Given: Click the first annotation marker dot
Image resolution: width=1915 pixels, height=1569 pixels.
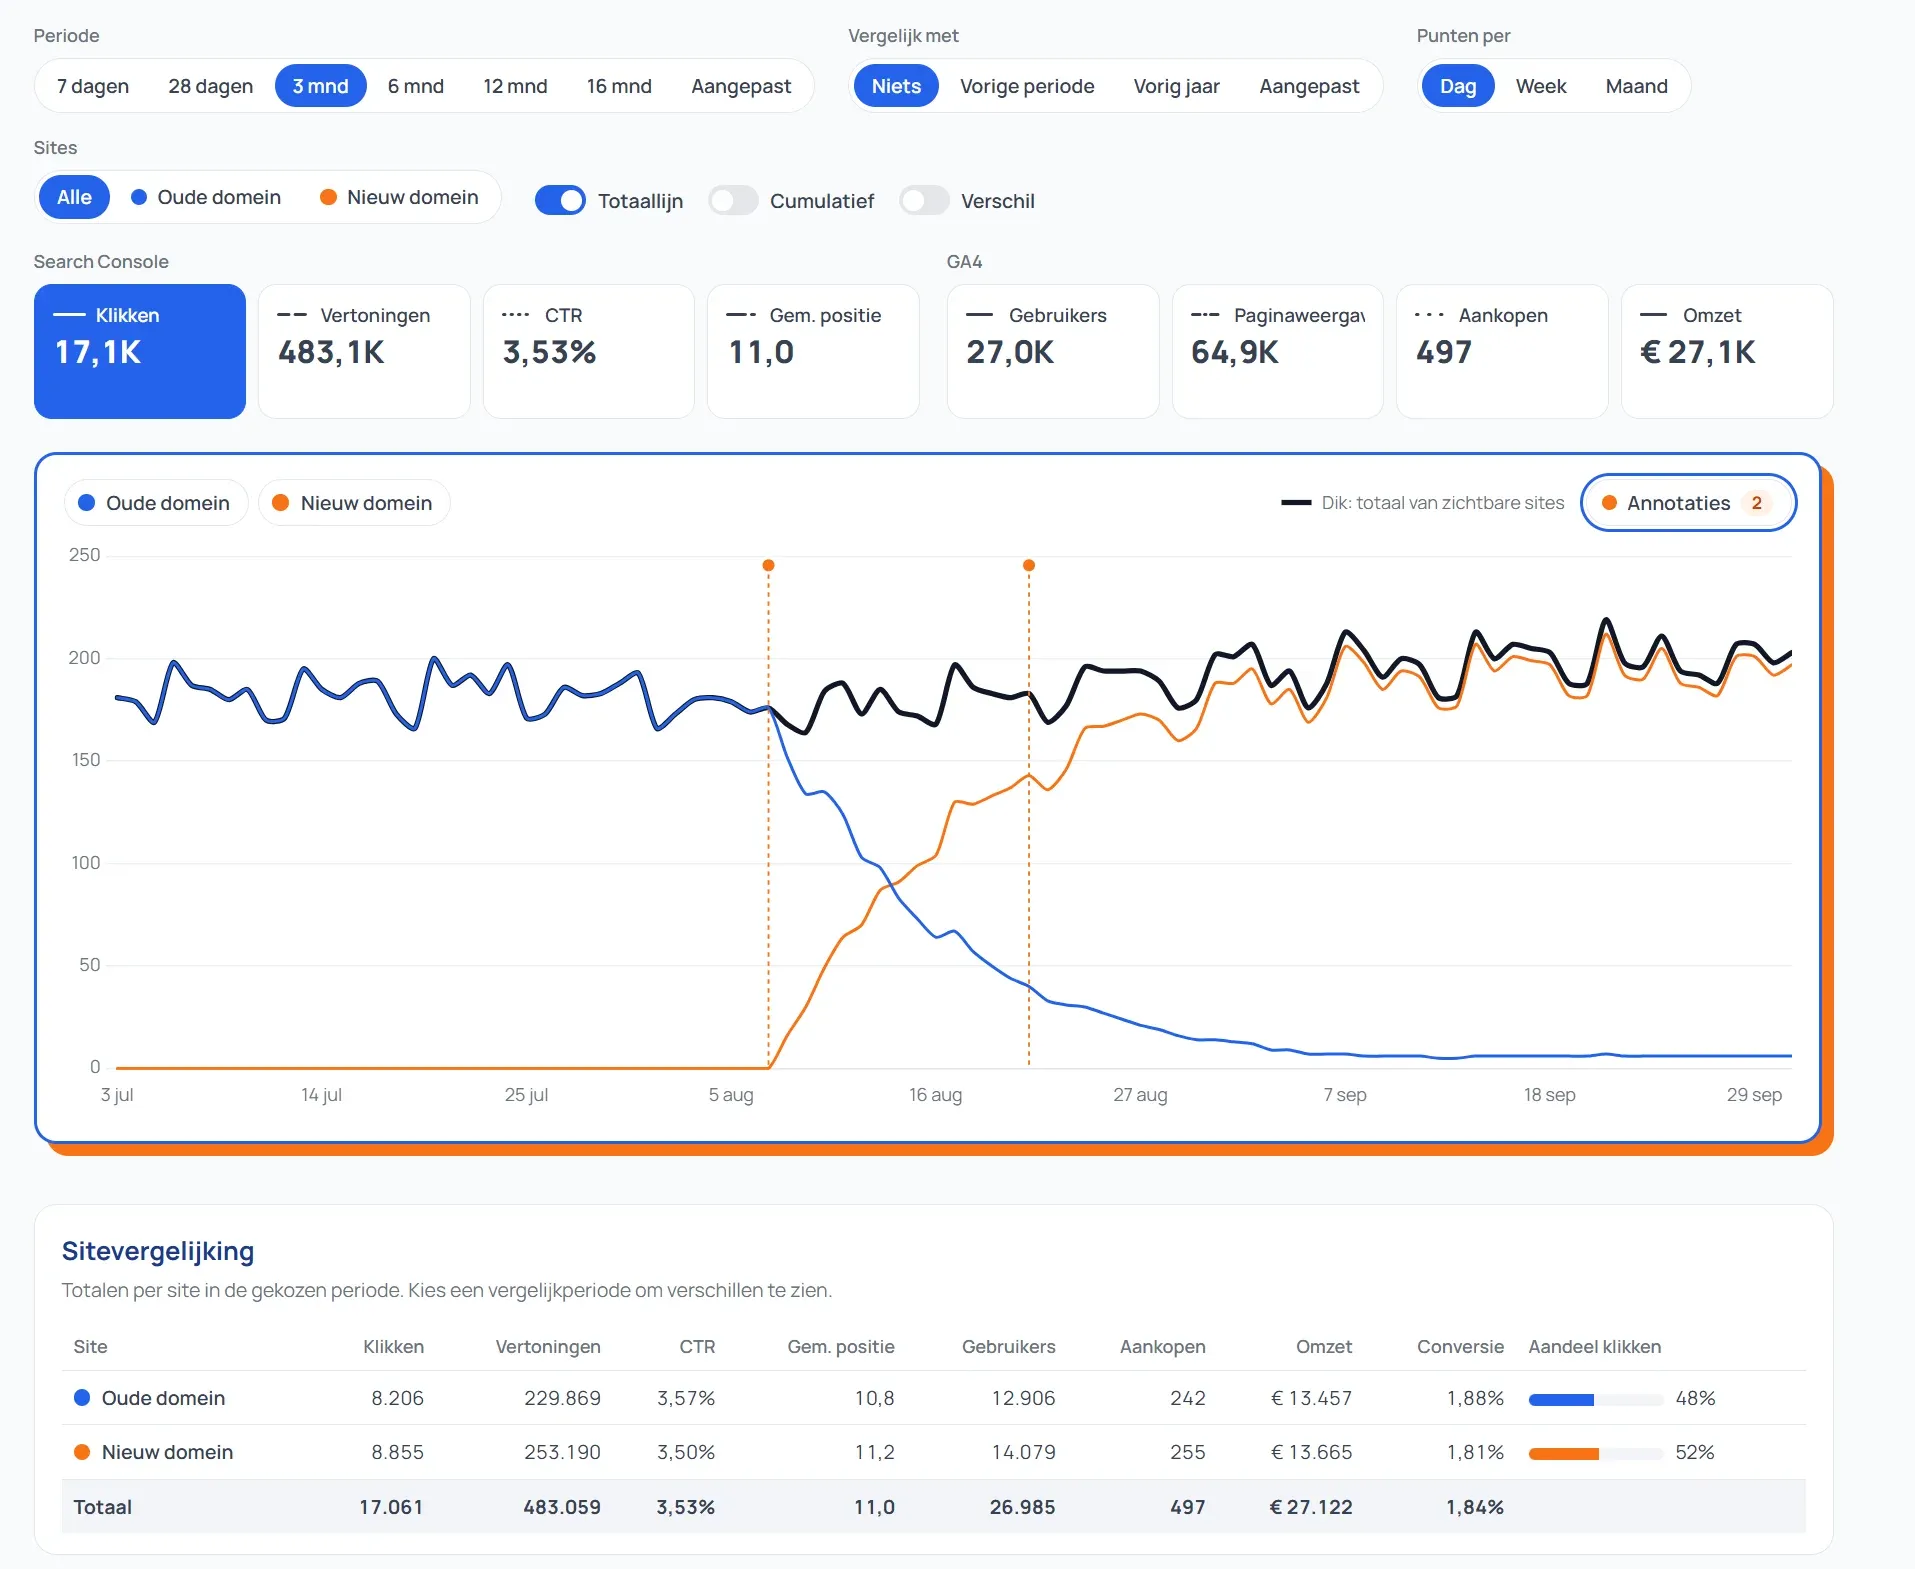Looking at the screenshot, I should 768,566.
